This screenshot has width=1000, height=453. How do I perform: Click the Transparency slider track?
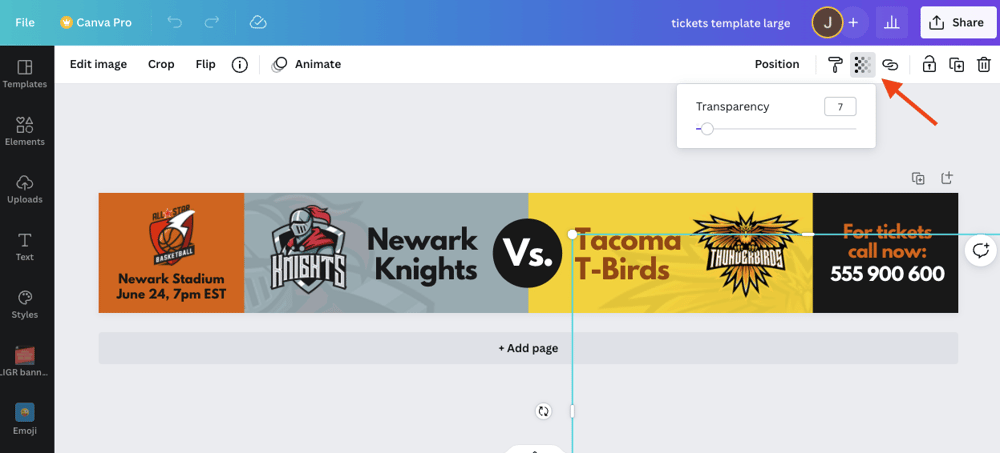click(776, 129)
